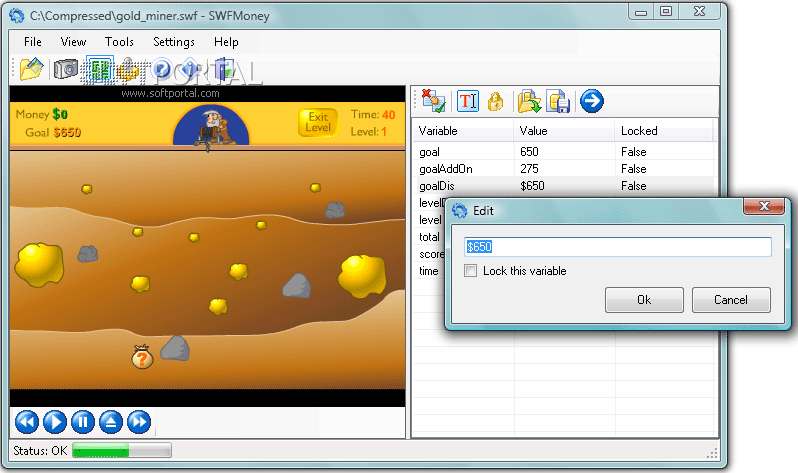Screen dimensions: 798x473
Task: Click the exit door toolbar icon
Action: coord(224,69)
